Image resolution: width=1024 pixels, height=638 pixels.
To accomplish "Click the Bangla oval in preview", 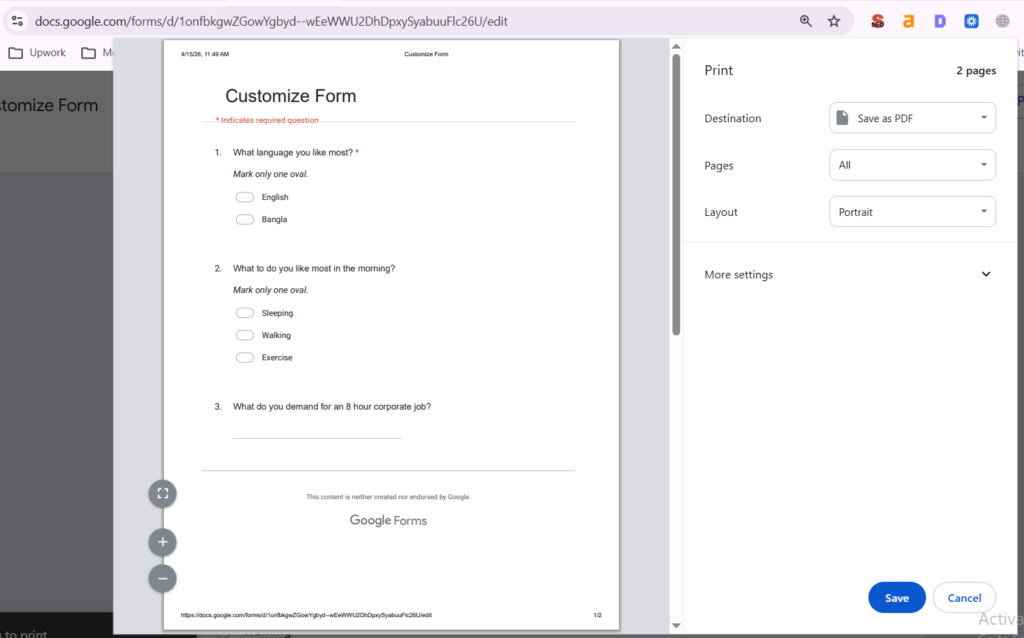I will coord(245,219).
